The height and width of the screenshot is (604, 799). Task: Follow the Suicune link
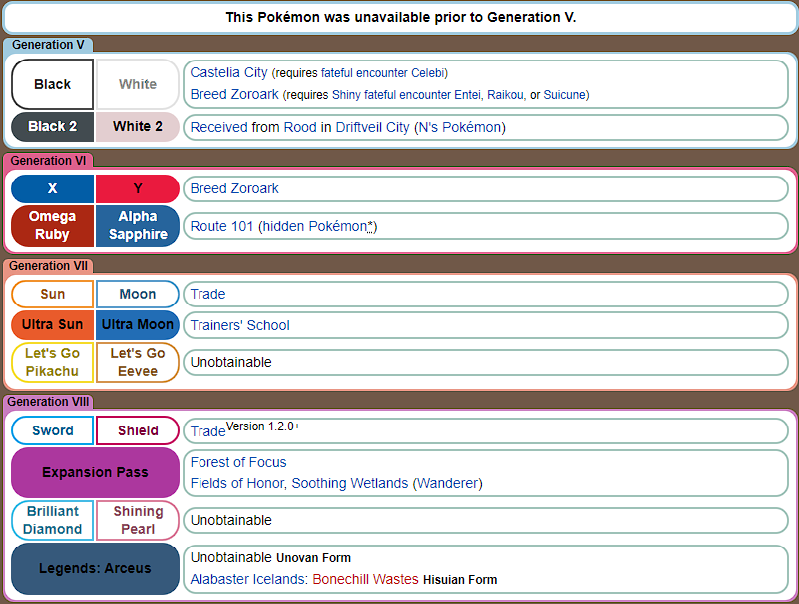click(565, 95)
